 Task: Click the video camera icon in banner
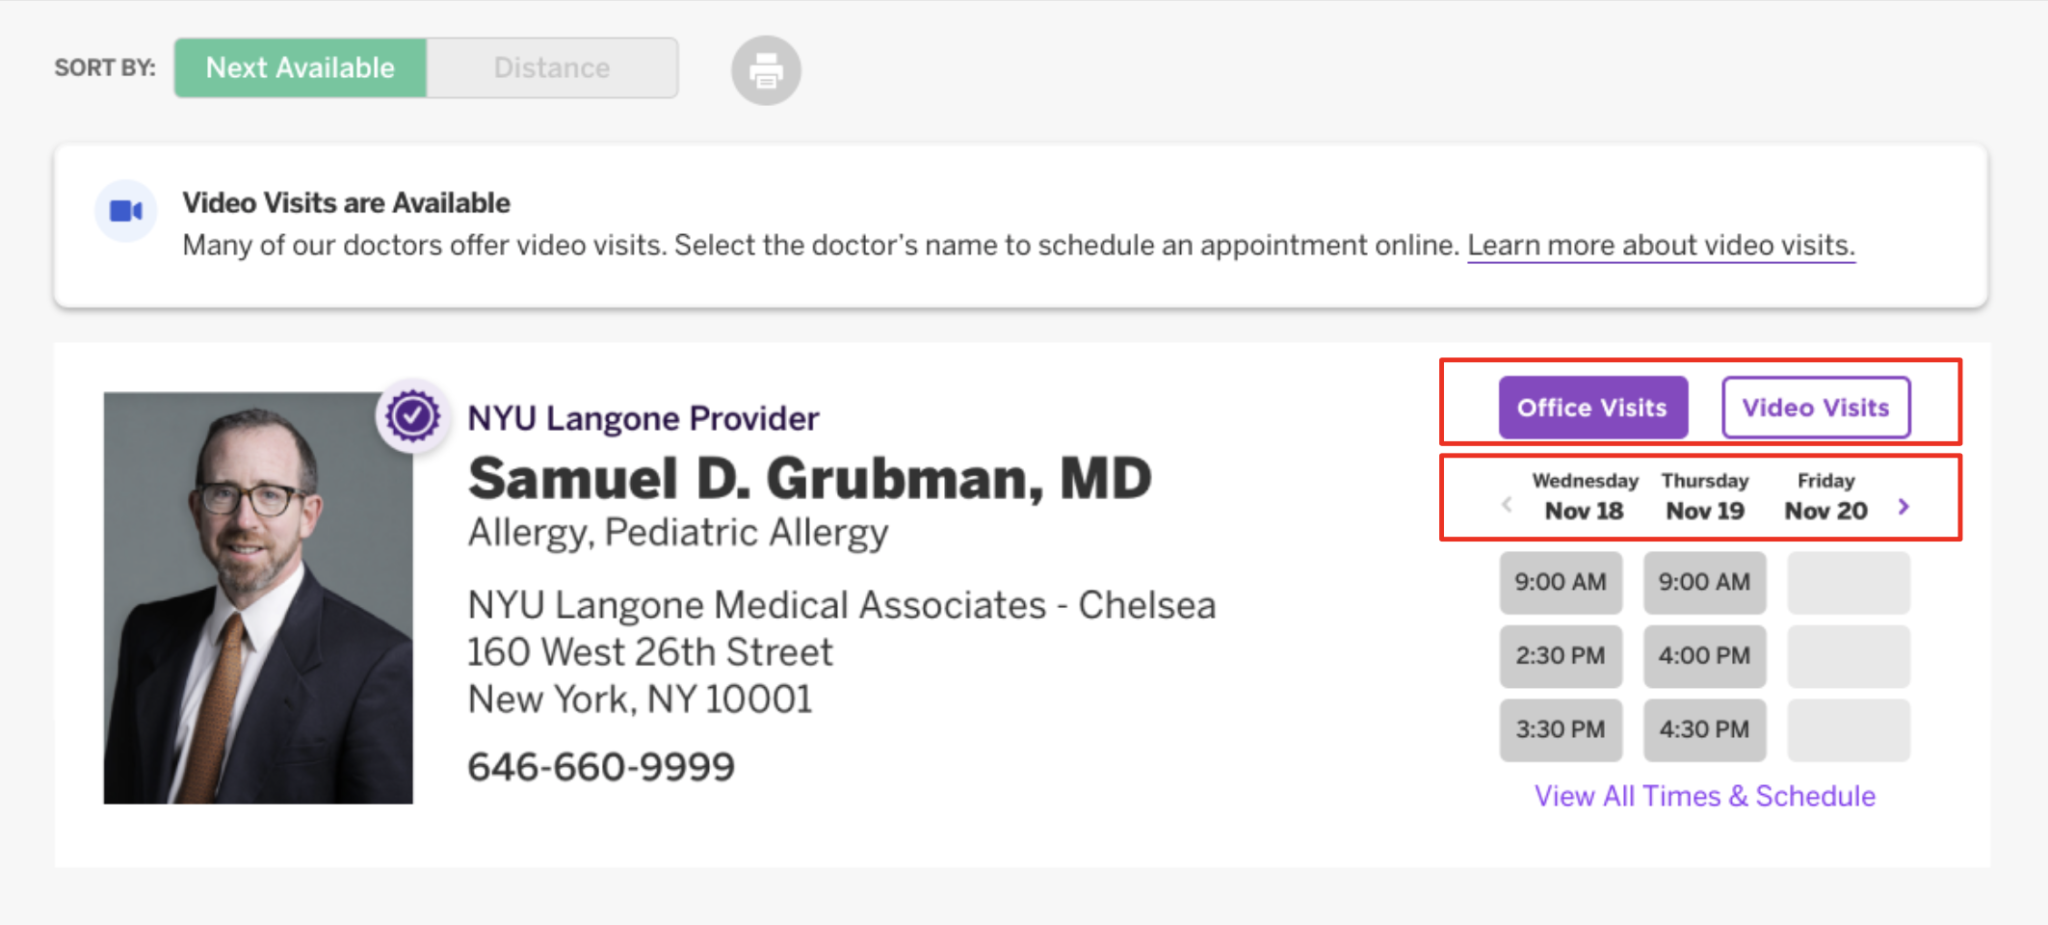(x=124, y=211)
